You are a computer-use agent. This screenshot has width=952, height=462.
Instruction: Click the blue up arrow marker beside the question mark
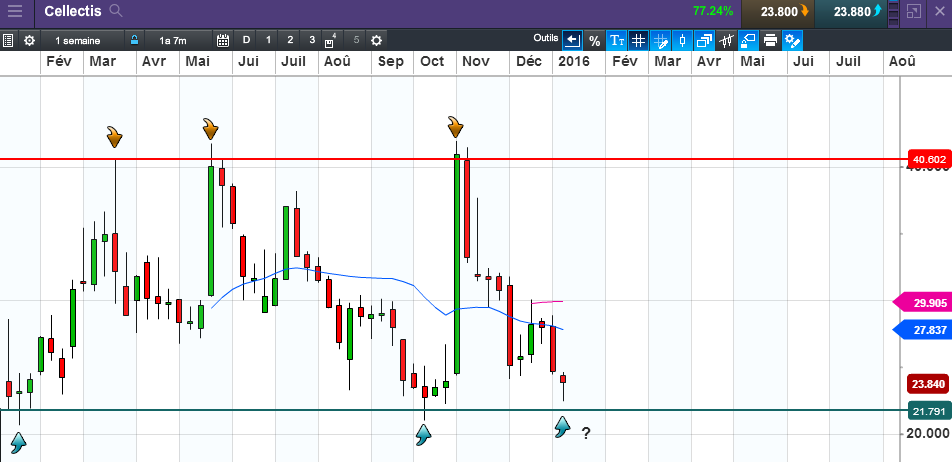point(563,427)
